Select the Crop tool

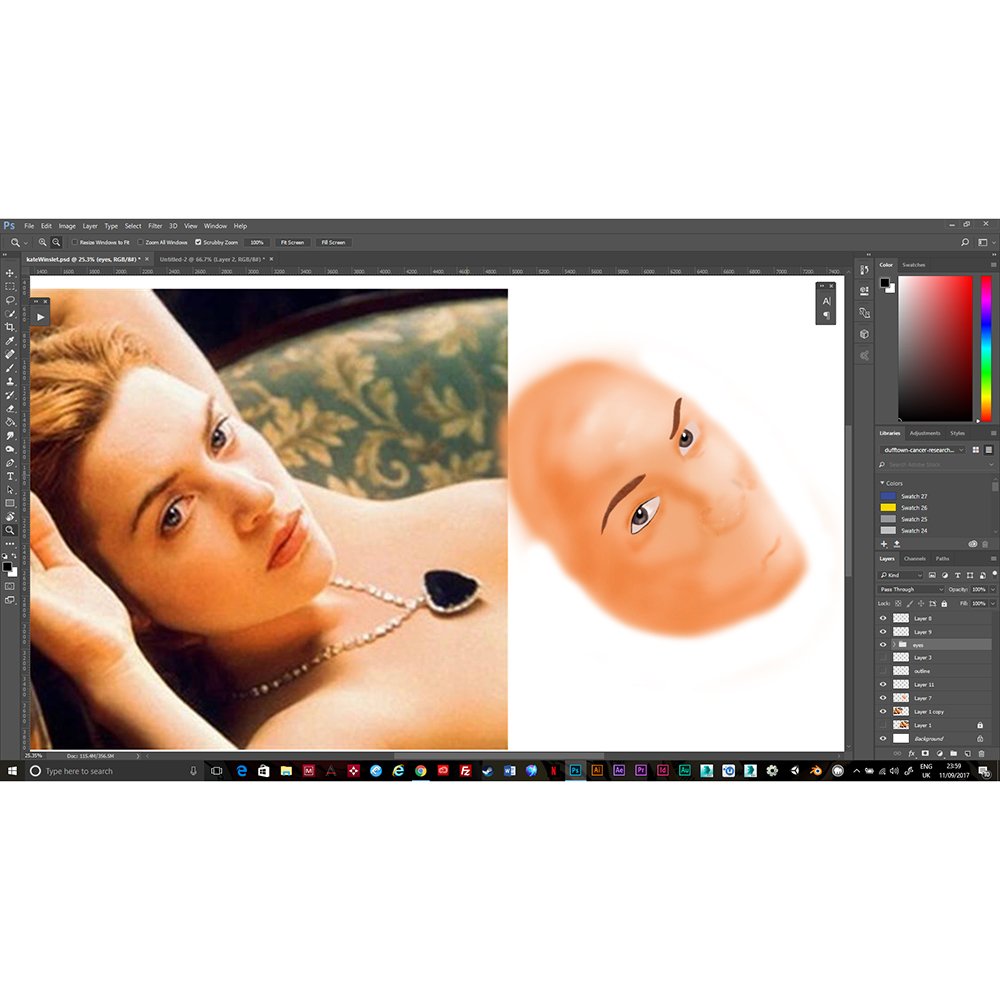tap(10, 327)
